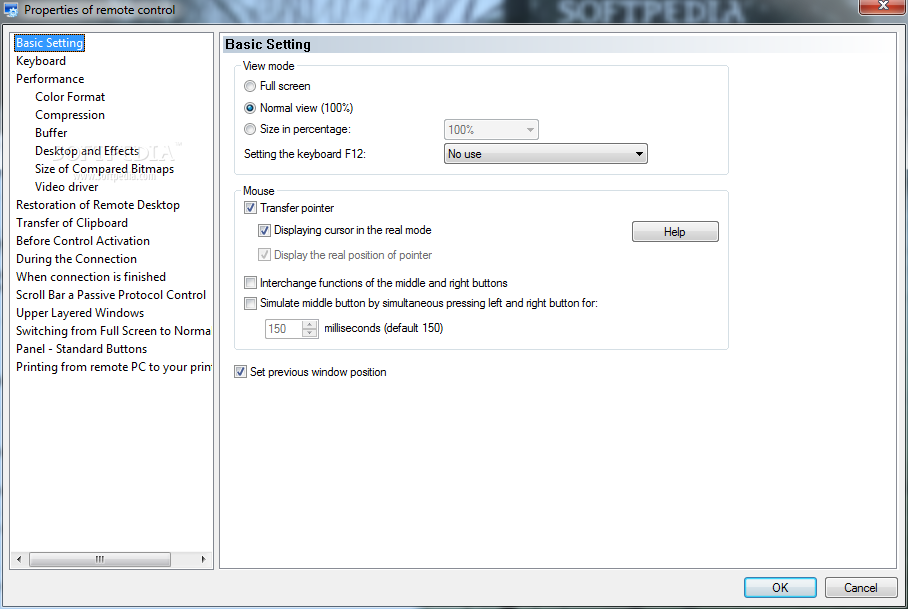Select Compression in the tree
This screenshot has width=908, height=609.
tap(70, 115)
